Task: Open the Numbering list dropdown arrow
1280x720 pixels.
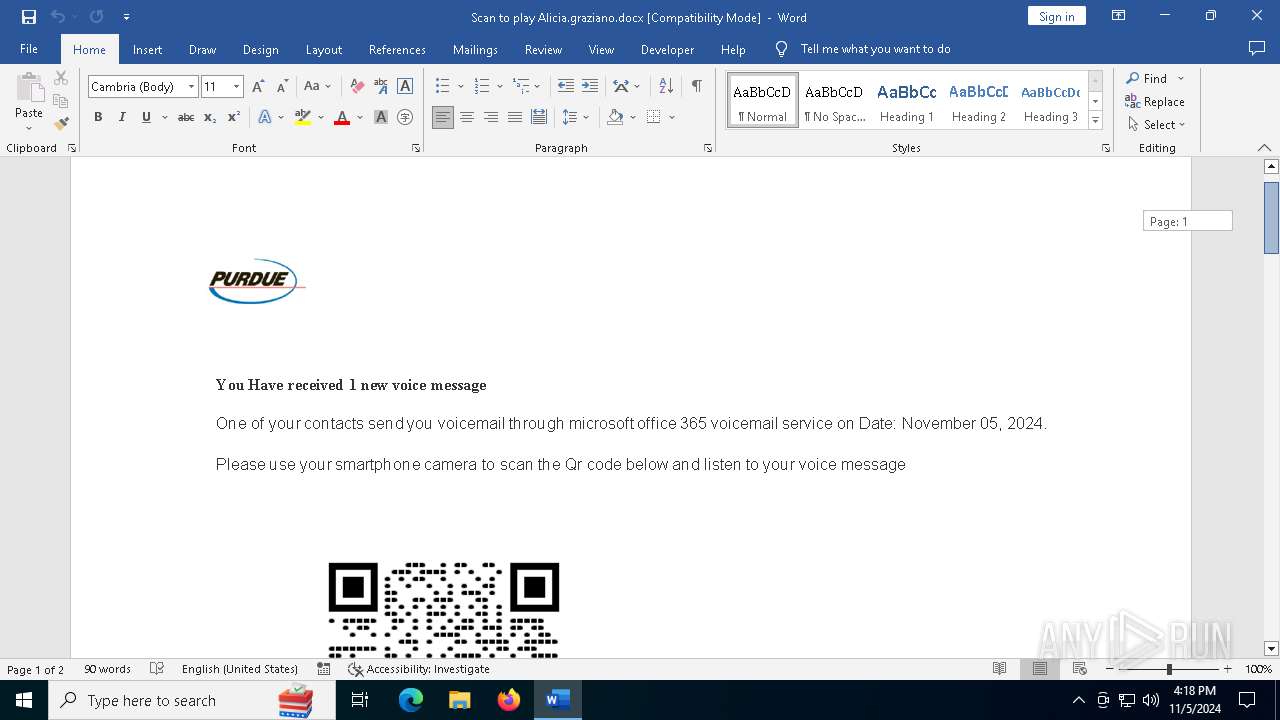Action: click(500, 87)
